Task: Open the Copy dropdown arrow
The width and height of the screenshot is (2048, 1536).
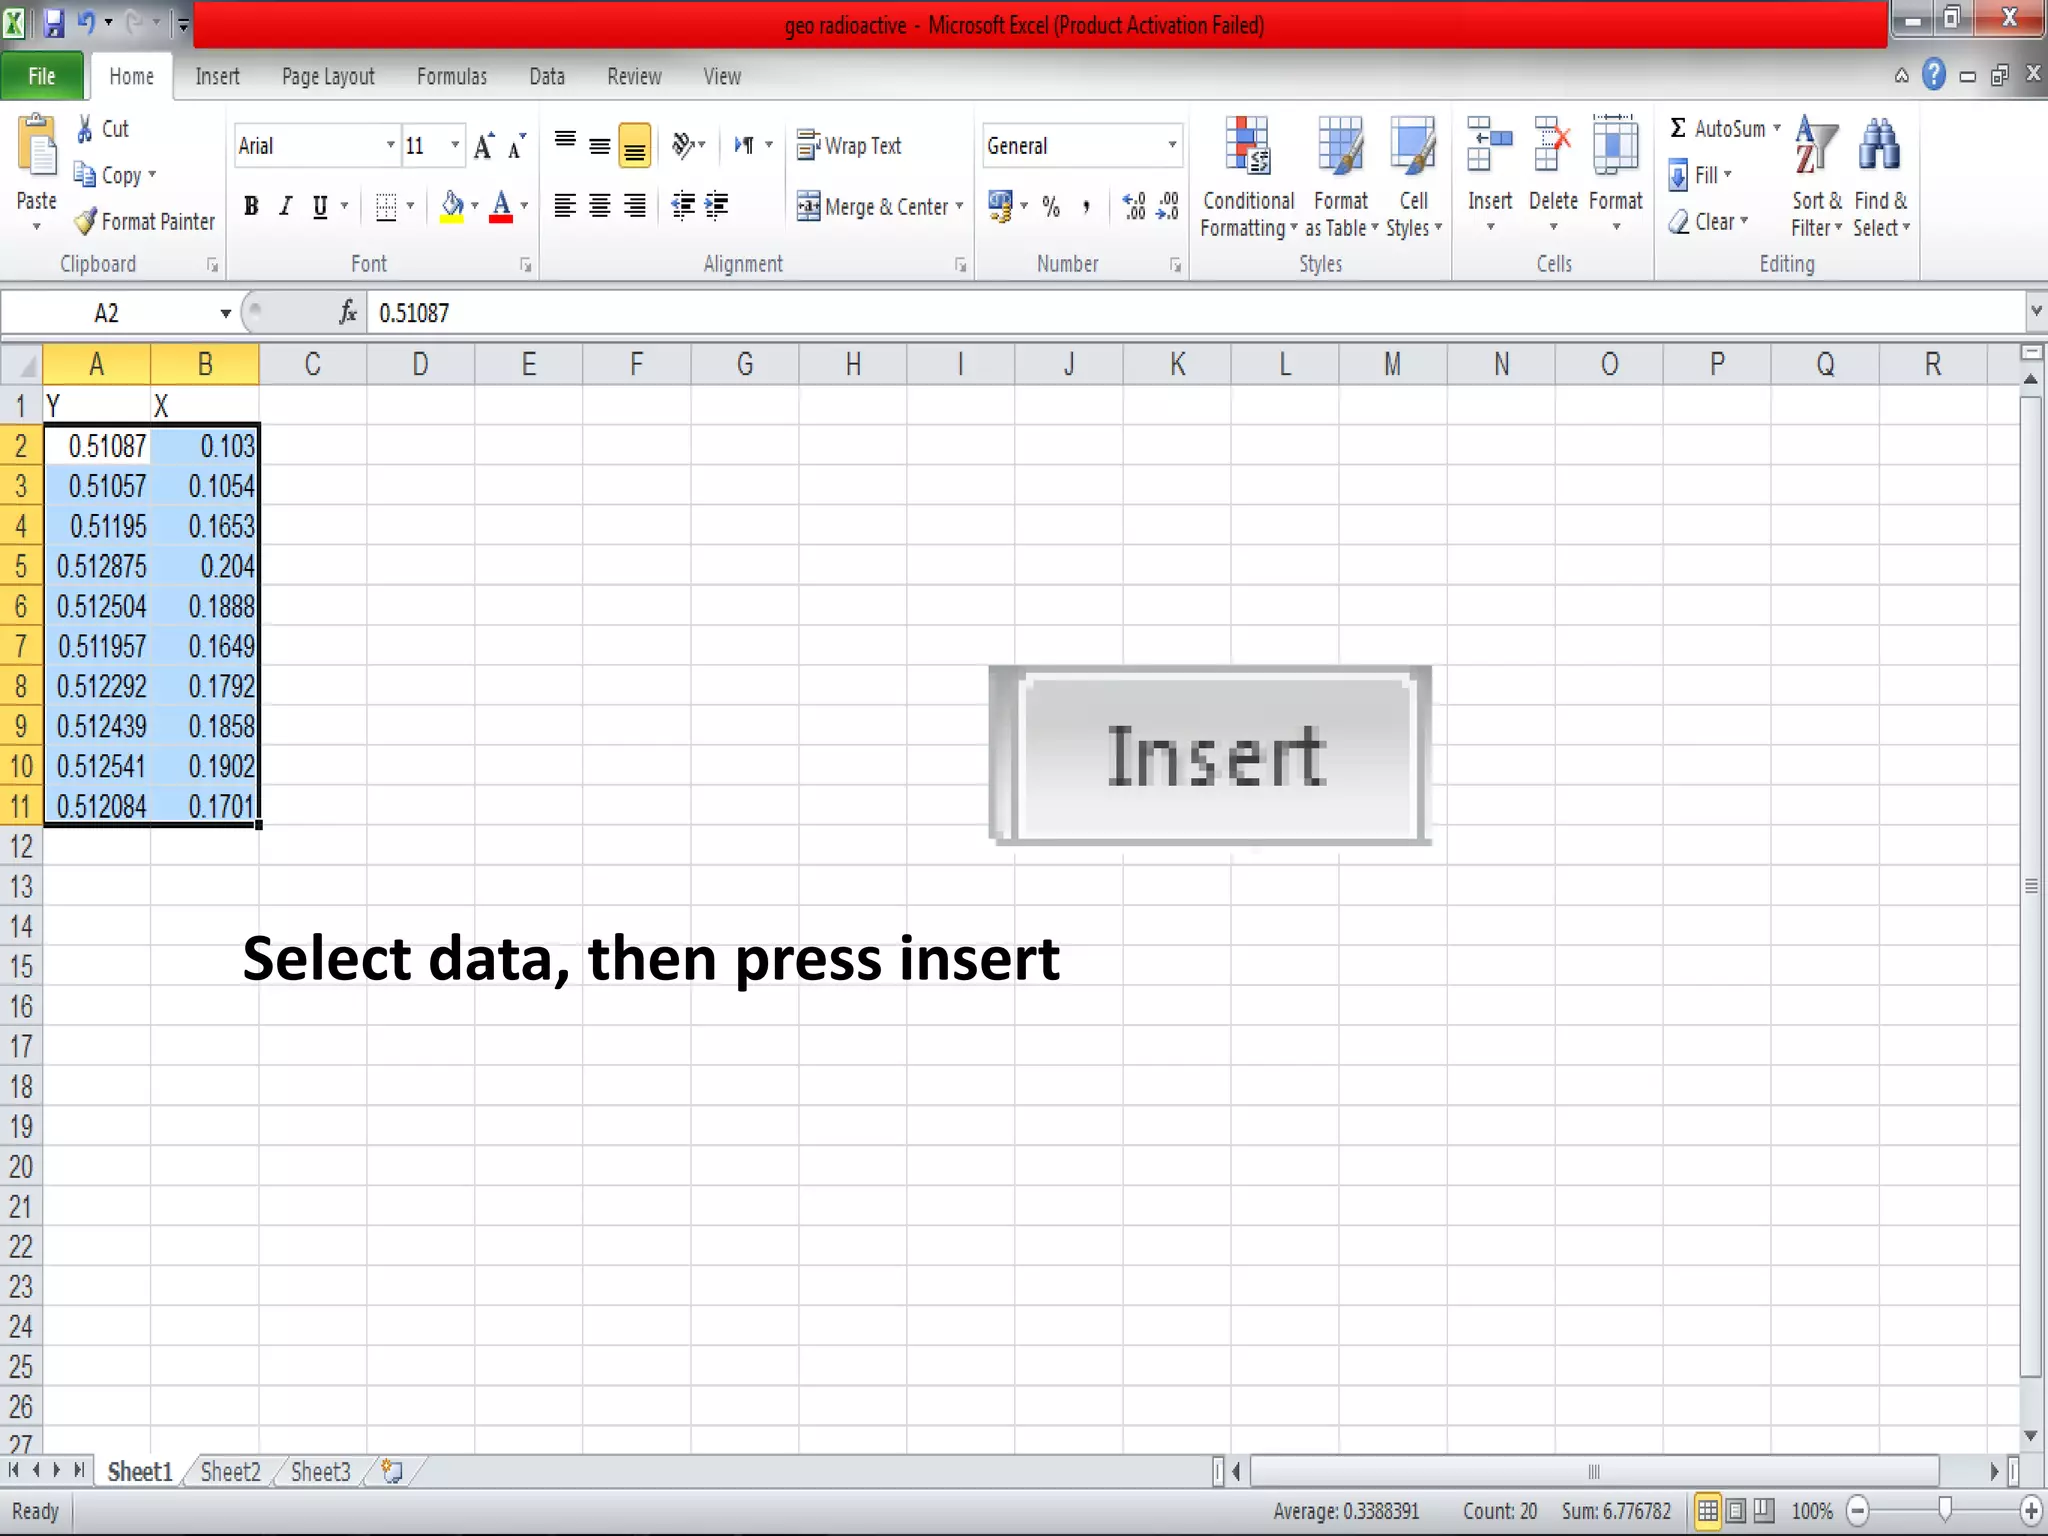Action: 152,175
